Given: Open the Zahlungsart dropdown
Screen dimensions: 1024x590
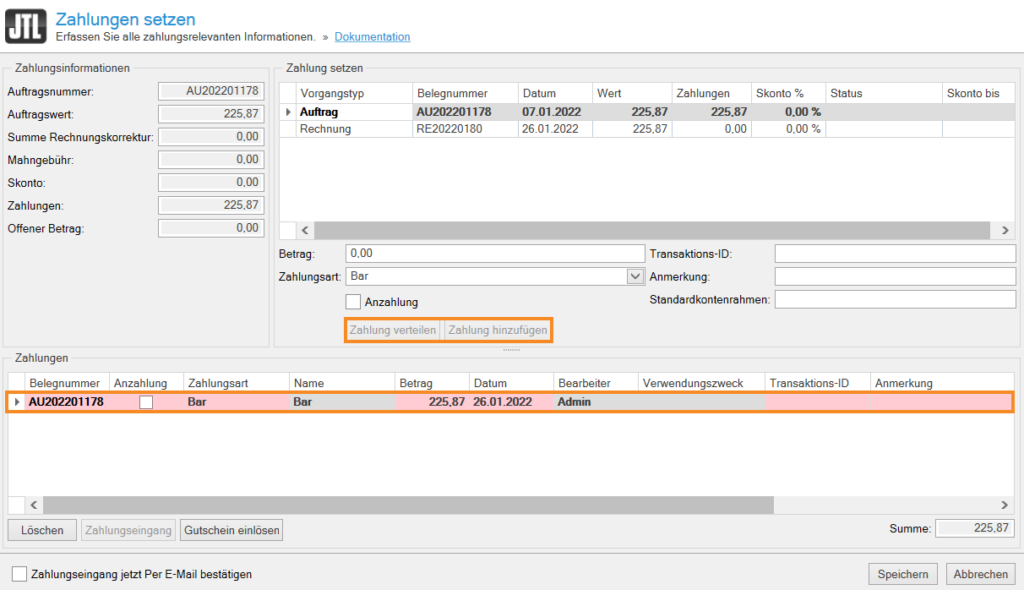Looking at the screenshot, I should pos(634,276).
